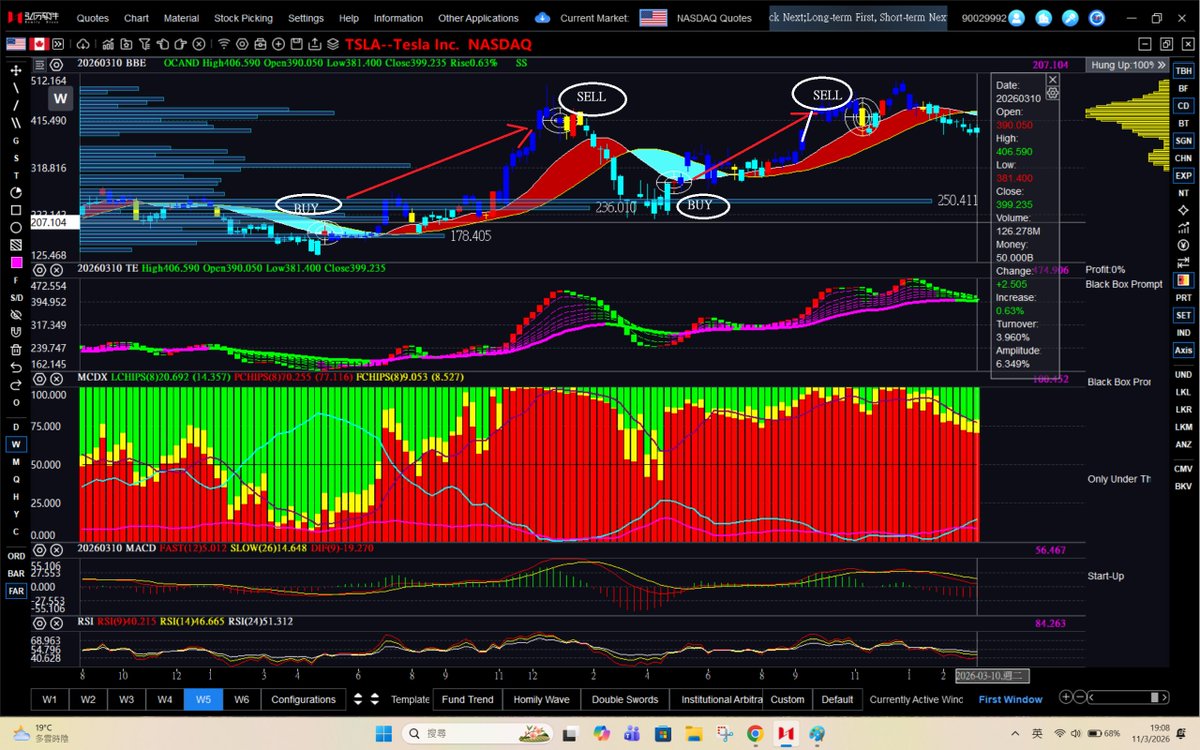Switch to quarterly period Q
The width and height of the screenshot is (1200, 750).
[16, 480]
